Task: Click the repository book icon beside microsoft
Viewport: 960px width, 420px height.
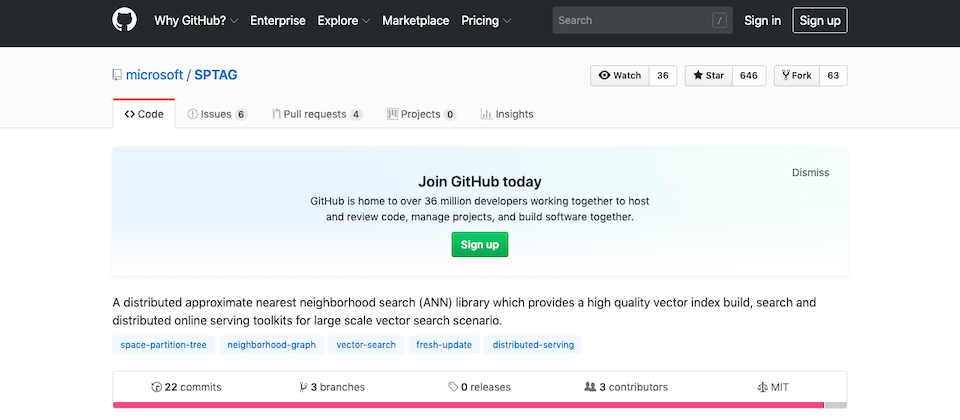Action: click(x=117, y=75)
